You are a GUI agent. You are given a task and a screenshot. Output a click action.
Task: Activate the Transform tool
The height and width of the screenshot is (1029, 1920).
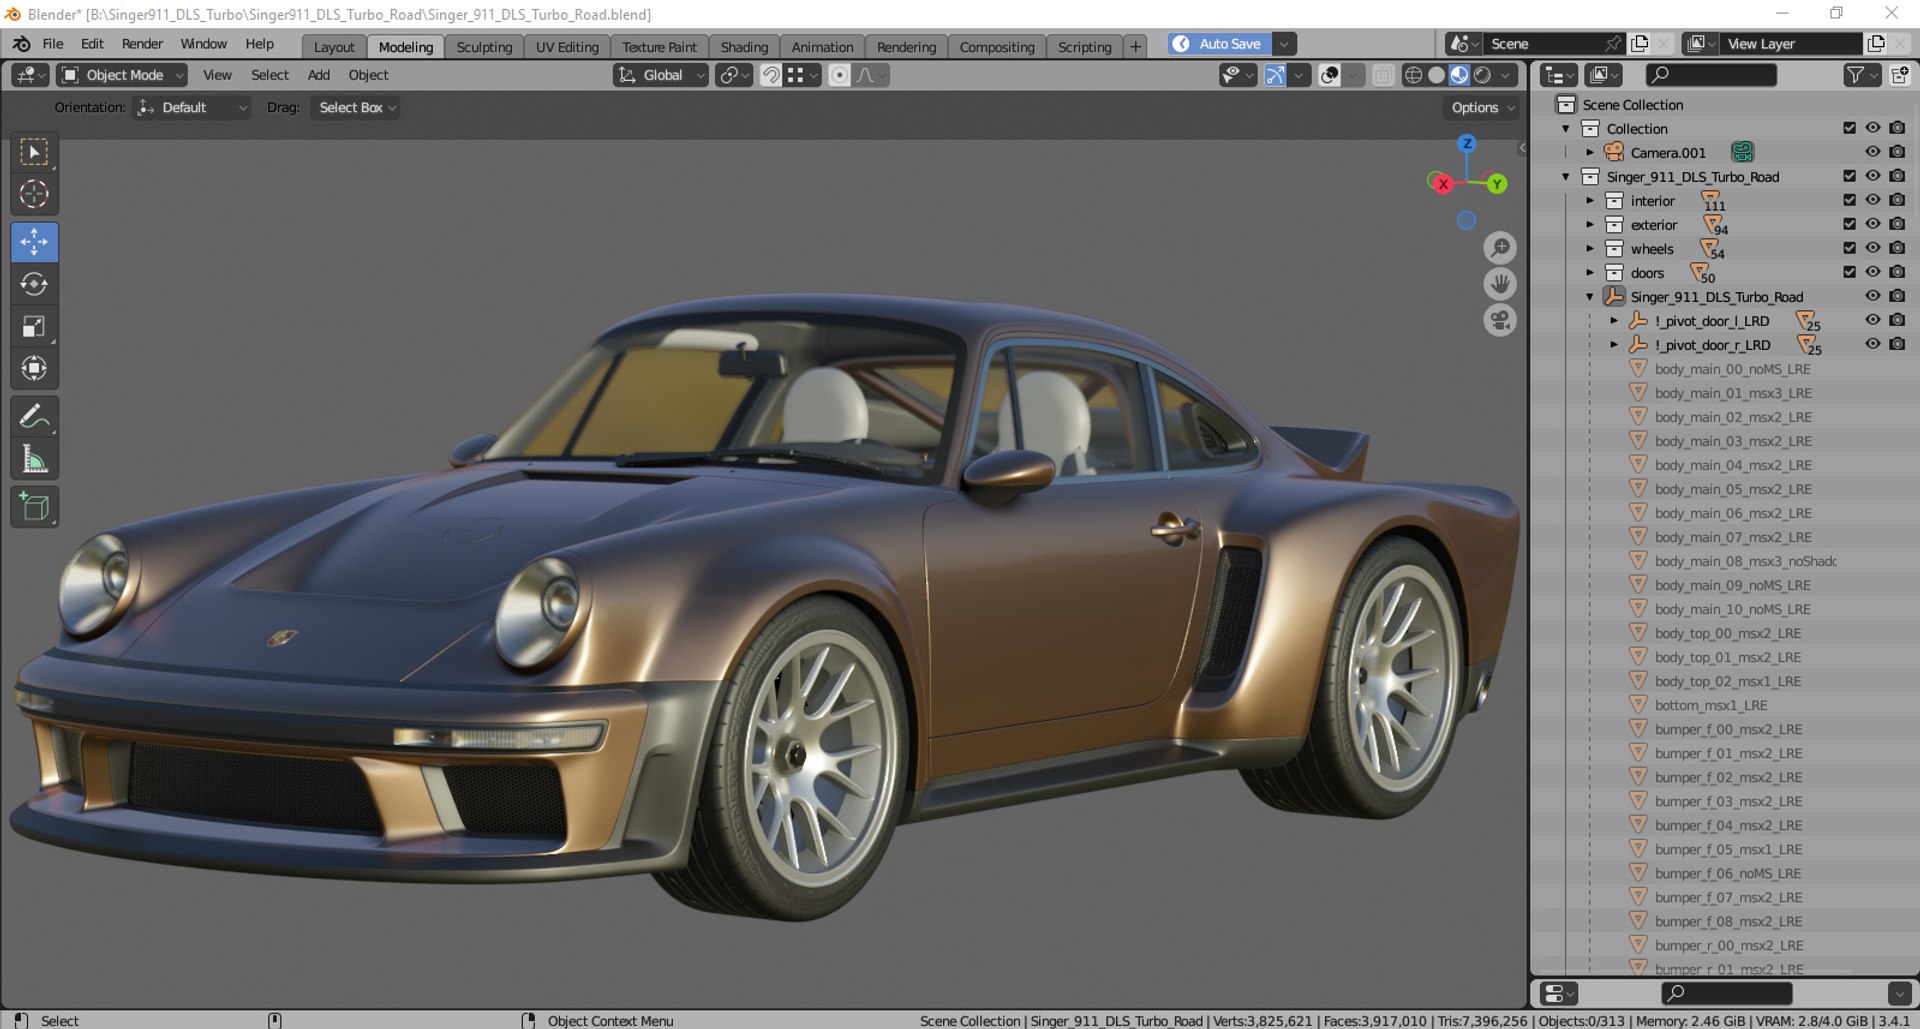pos(34,369)
